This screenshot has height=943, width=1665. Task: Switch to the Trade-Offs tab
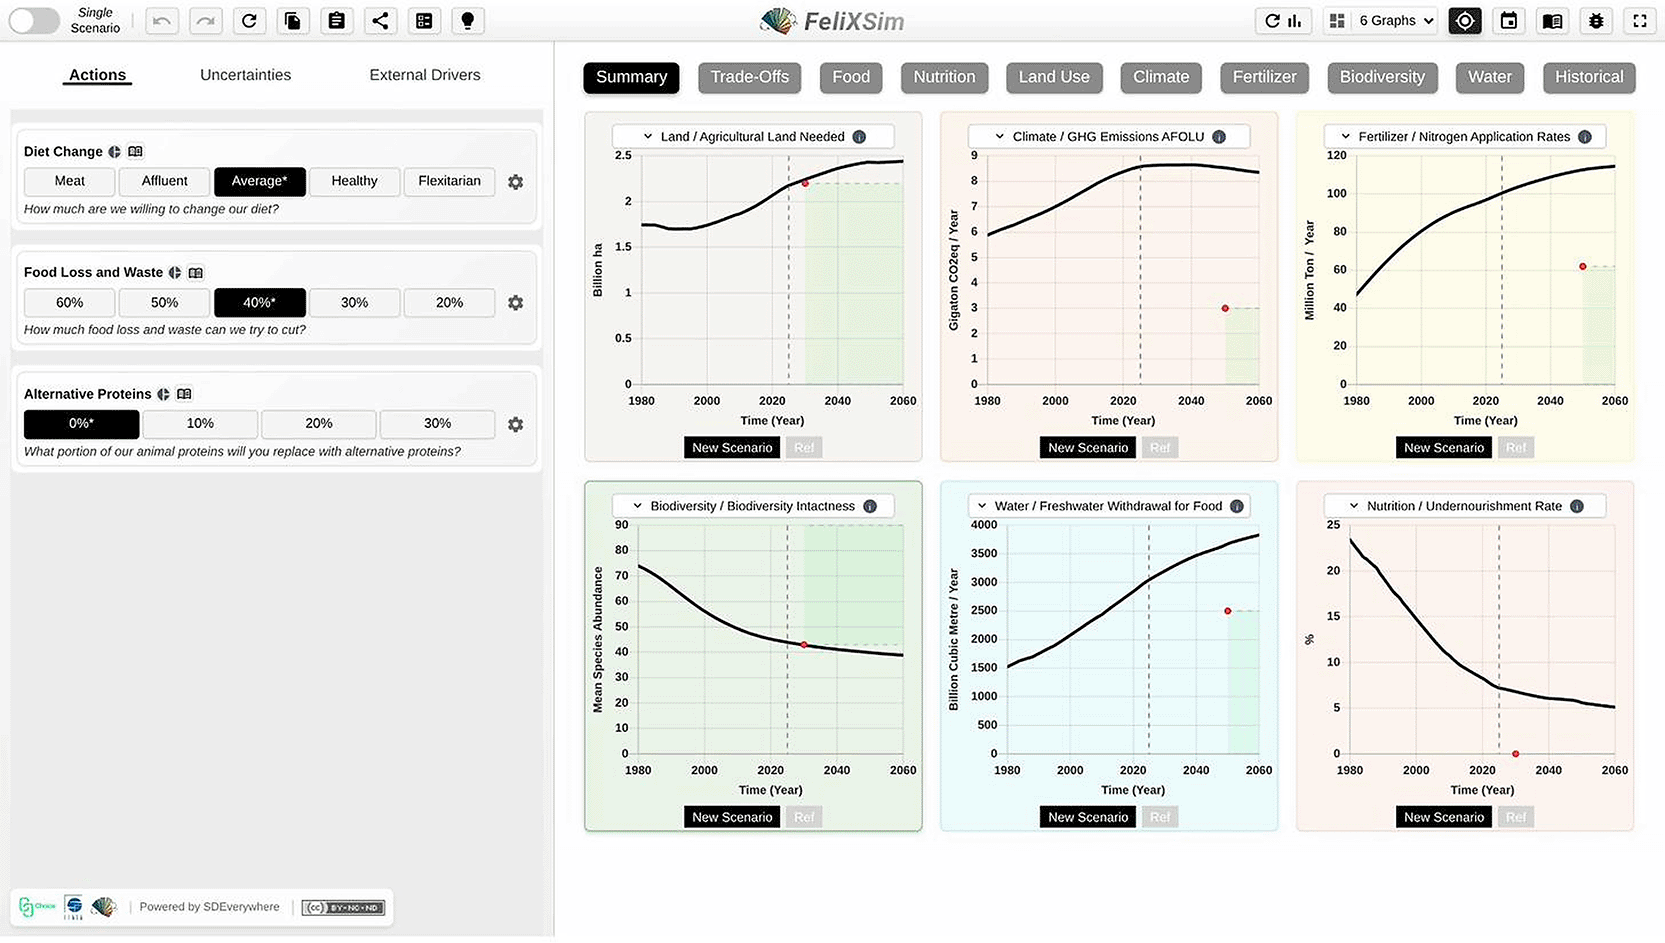(750, 77)
